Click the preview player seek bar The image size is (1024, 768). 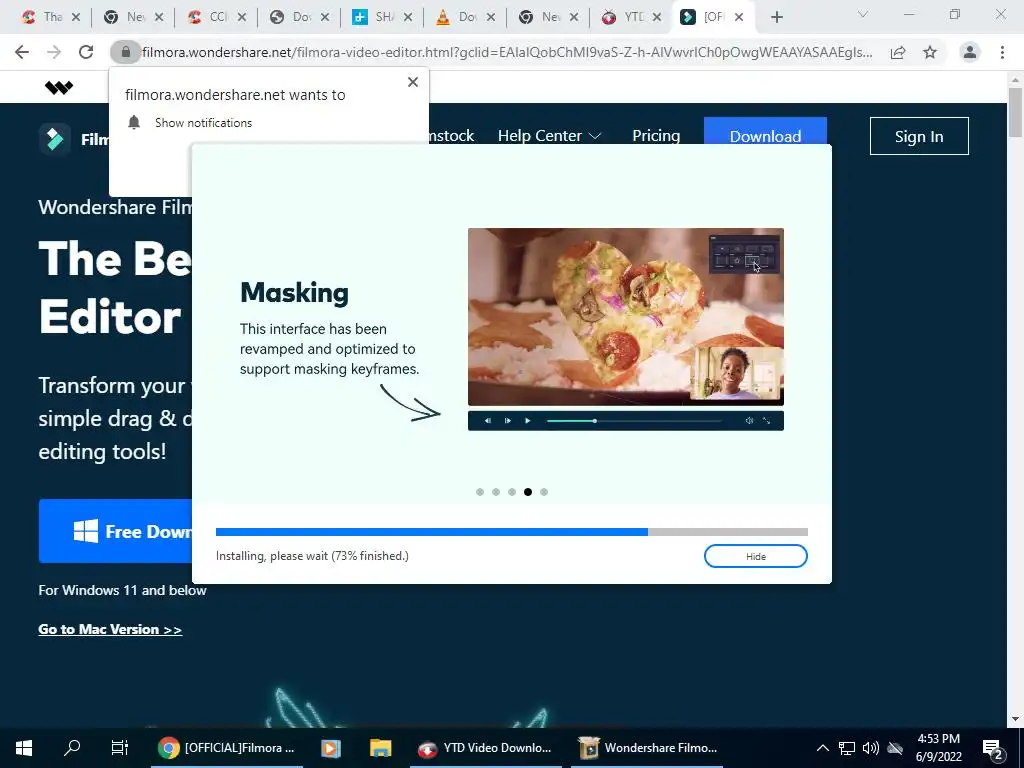point(634,421)
